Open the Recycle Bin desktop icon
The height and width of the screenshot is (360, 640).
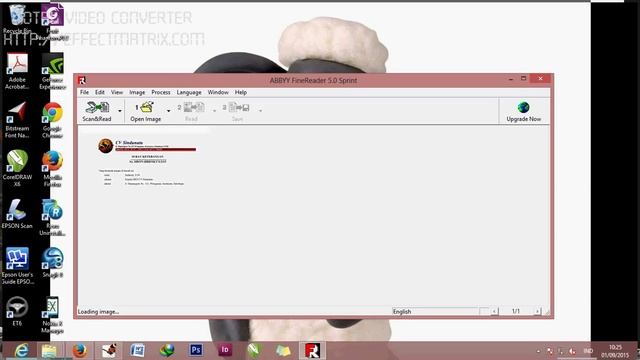tap(17, 18)
